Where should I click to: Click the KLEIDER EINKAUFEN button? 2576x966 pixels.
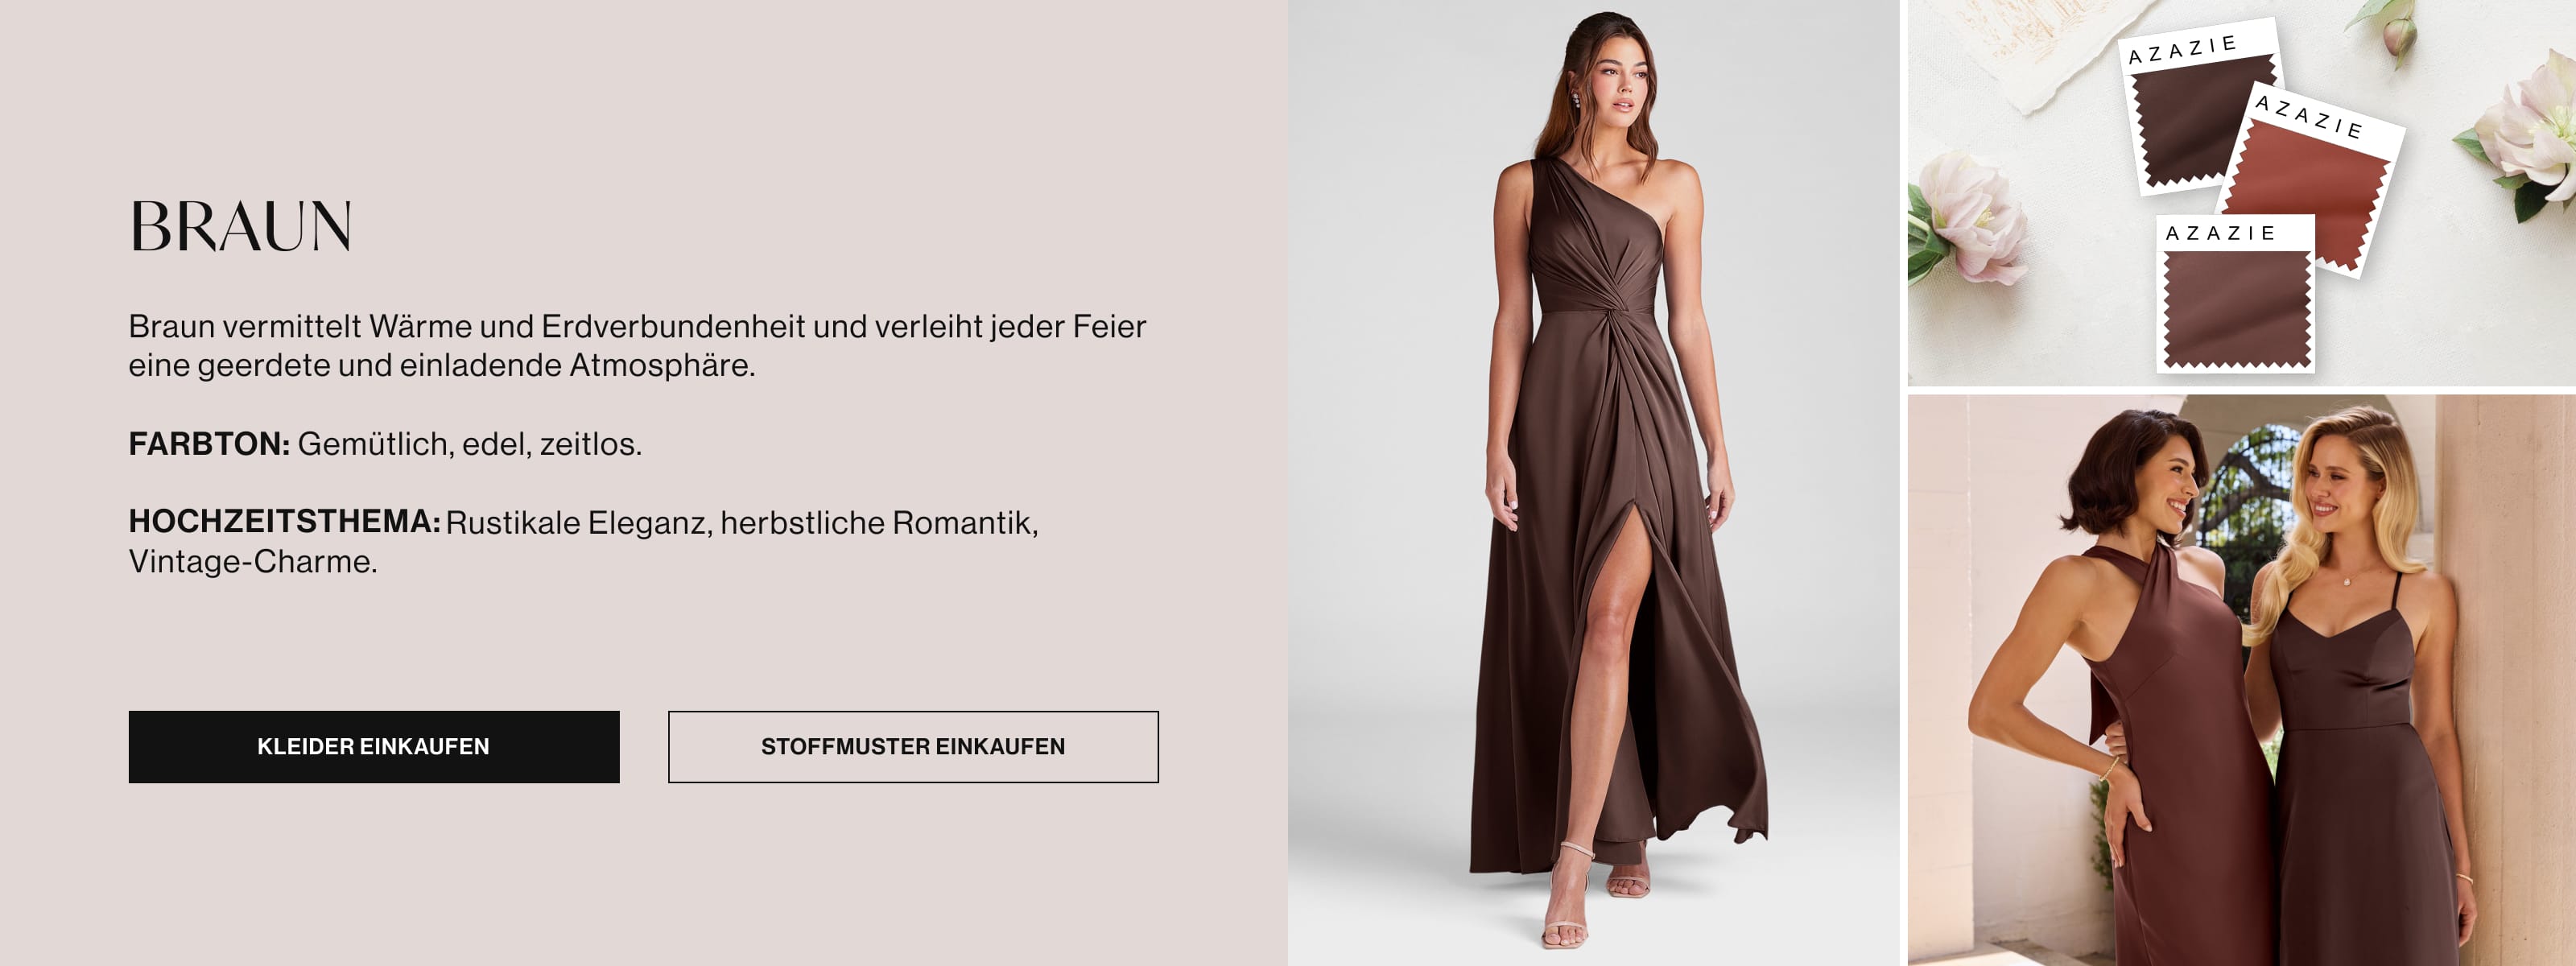374,747
